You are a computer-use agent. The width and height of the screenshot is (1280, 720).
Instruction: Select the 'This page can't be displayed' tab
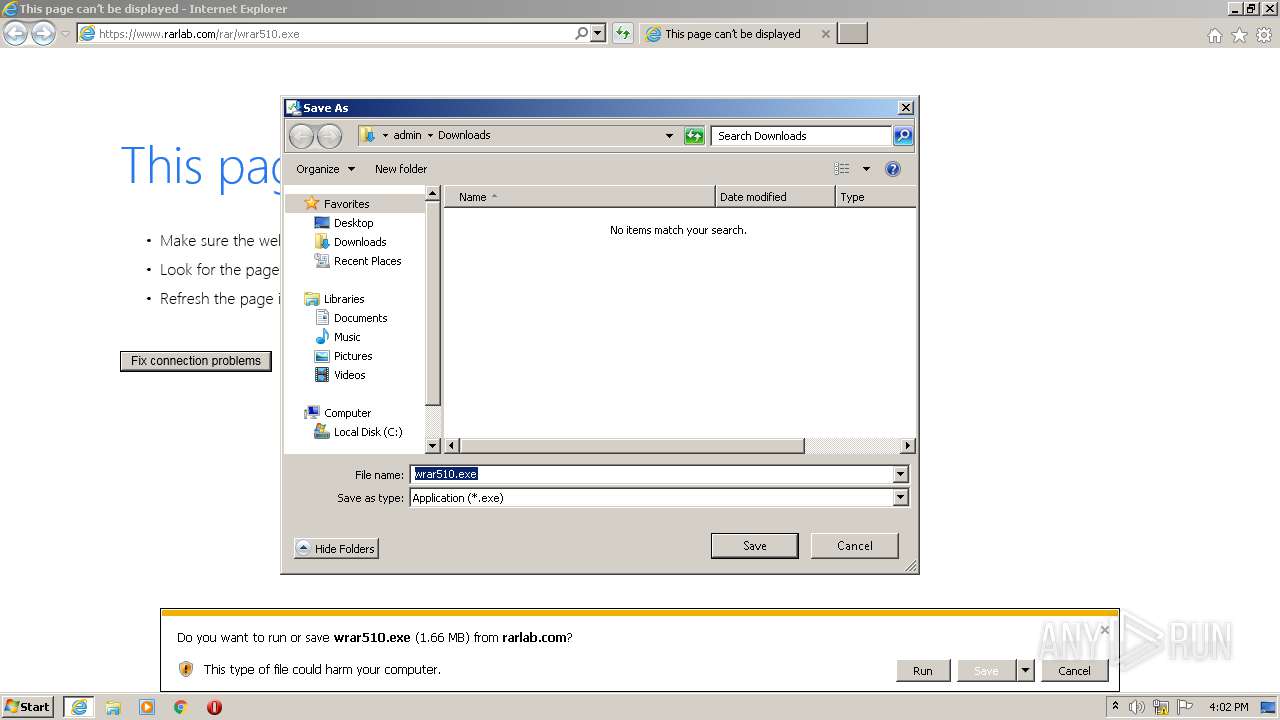click(736, 34)
